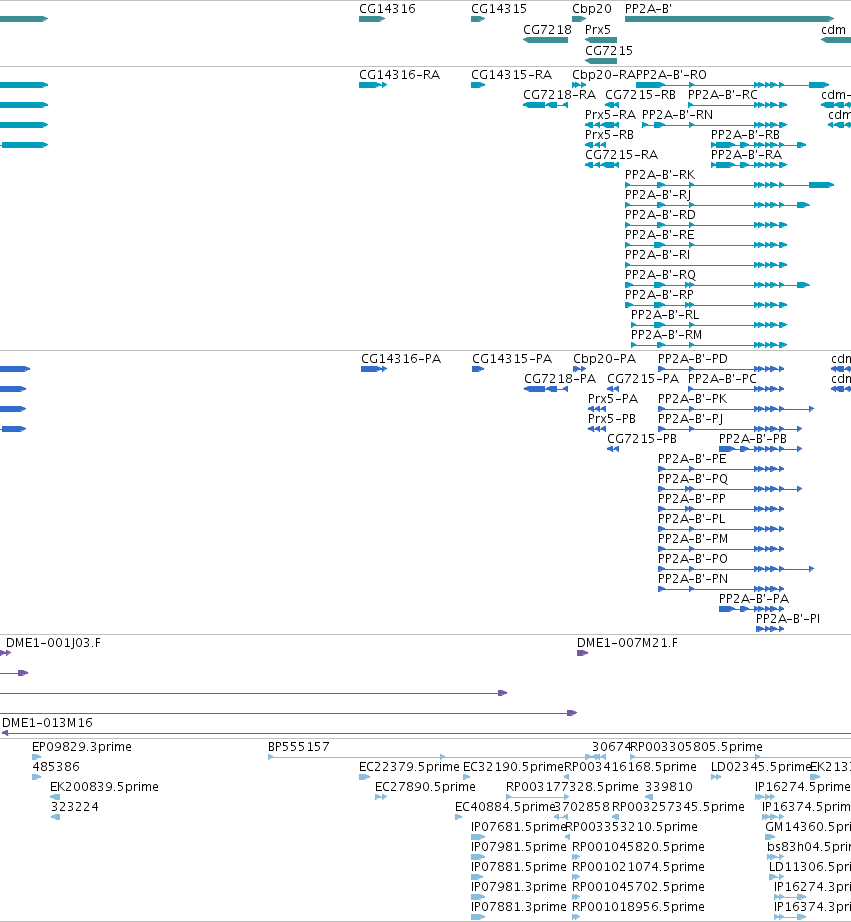The width and height of the screenshot is (851, 922).
Task: Click the CG14316-PA protein label
Action: coord(401,359)
